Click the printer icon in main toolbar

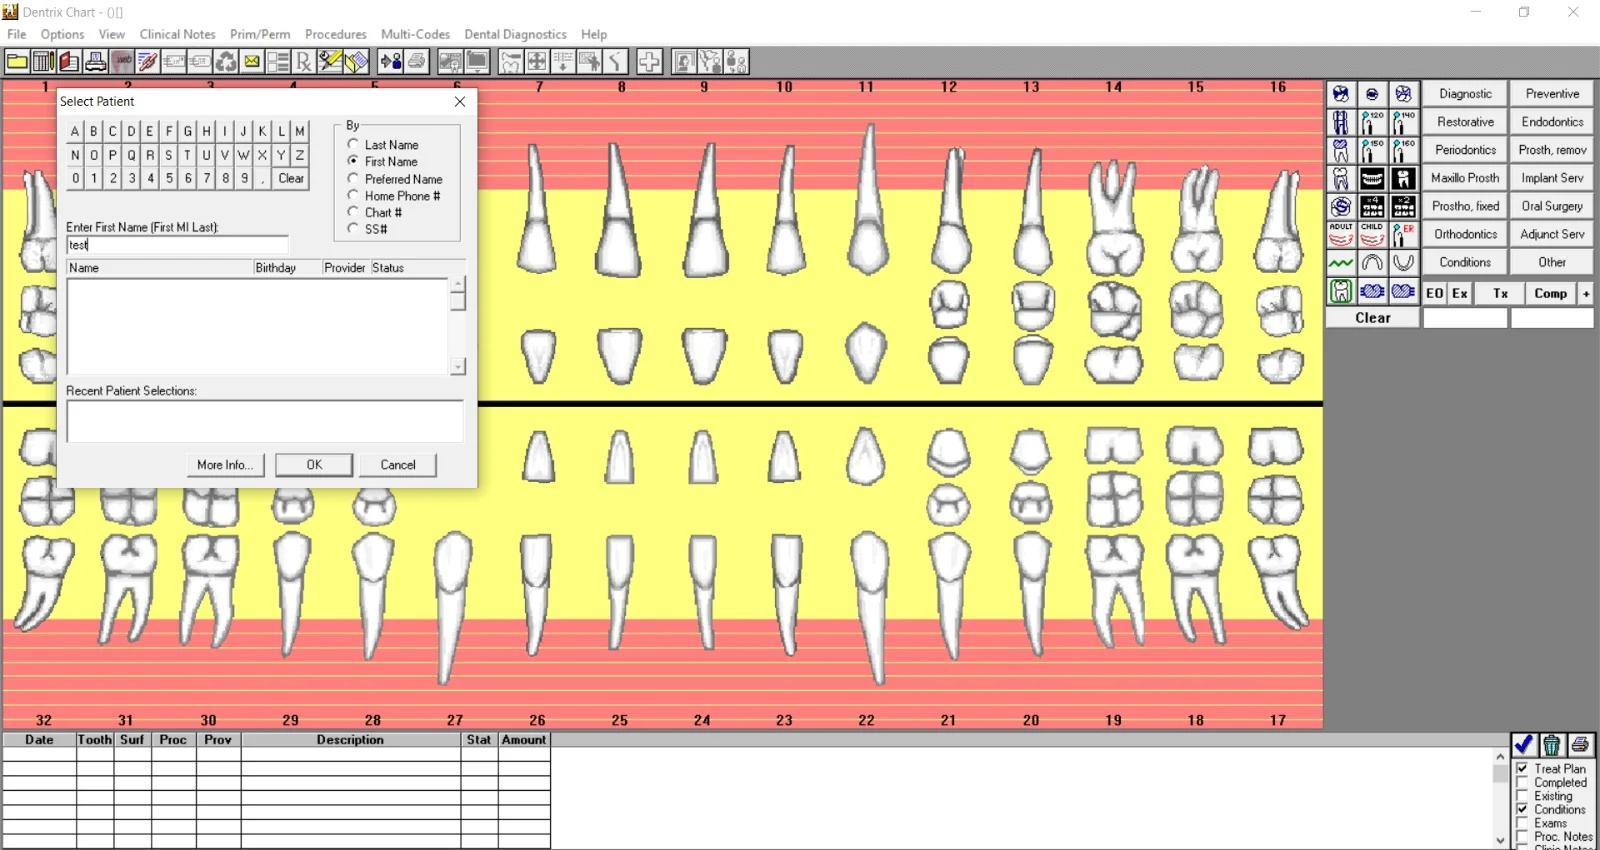click(x=96, y=62)
